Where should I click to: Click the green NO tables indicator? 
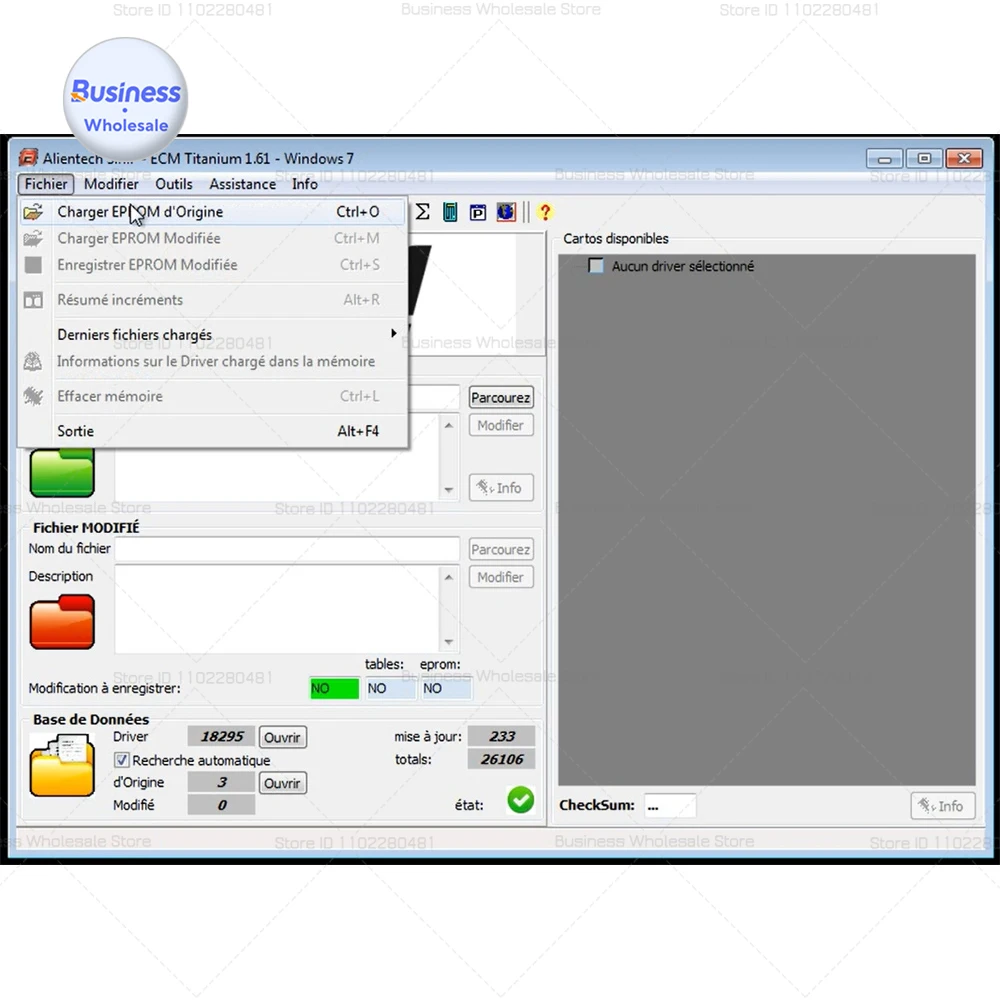[x=333, y=688]
